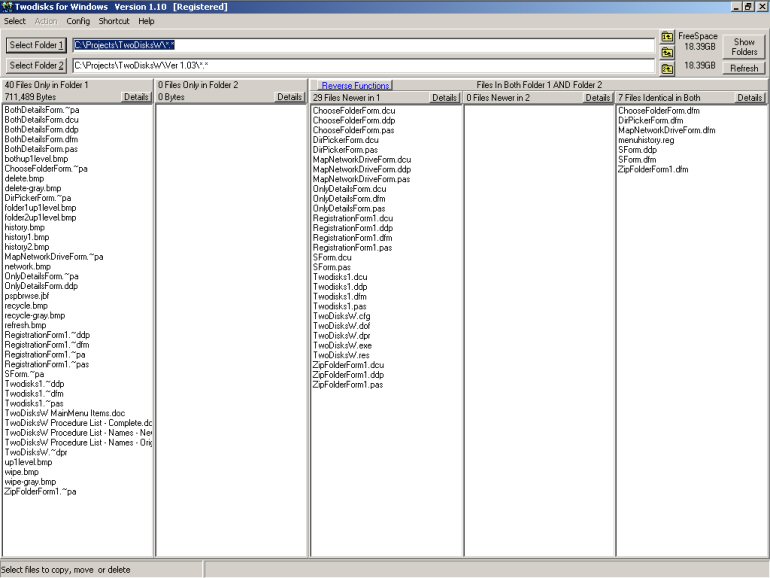This screenshot has height=578, width=770.
Task: Open Details for Files Only in Folder 1
Action: pos(137,98)
